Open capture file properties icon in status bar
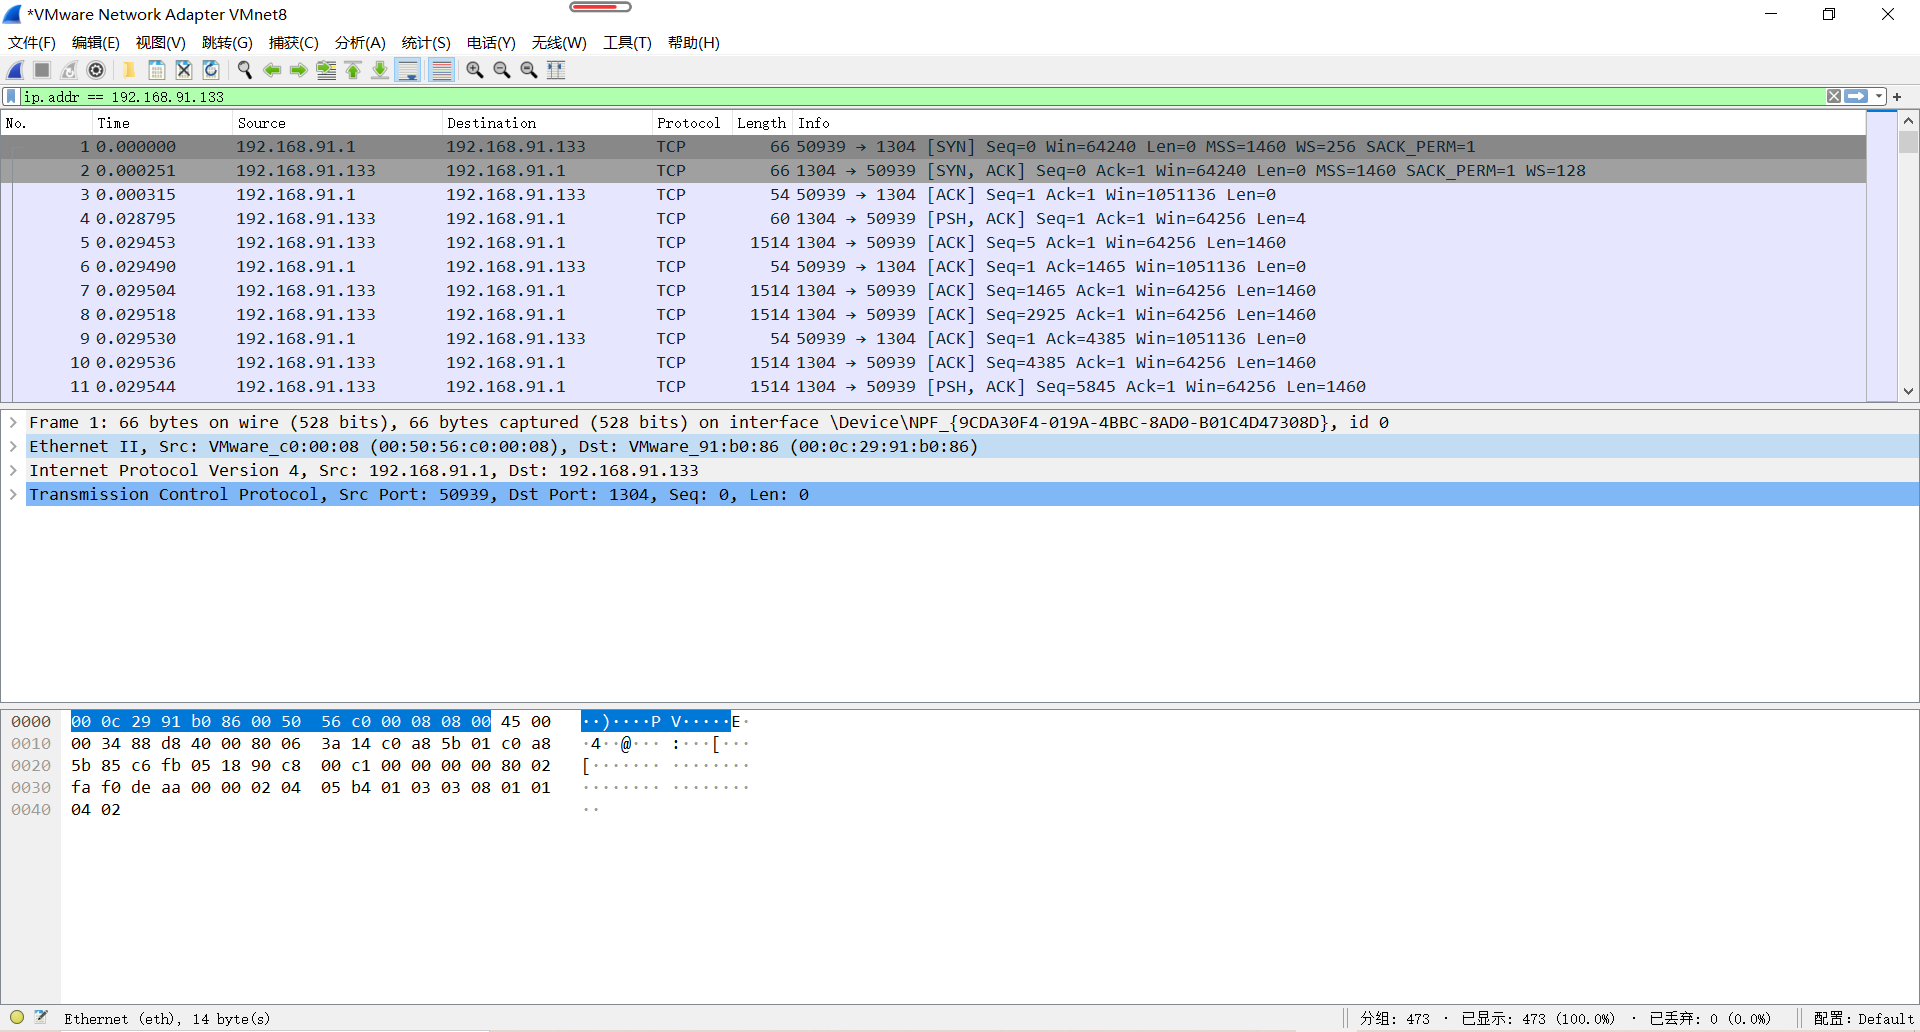 [41, 1018]
